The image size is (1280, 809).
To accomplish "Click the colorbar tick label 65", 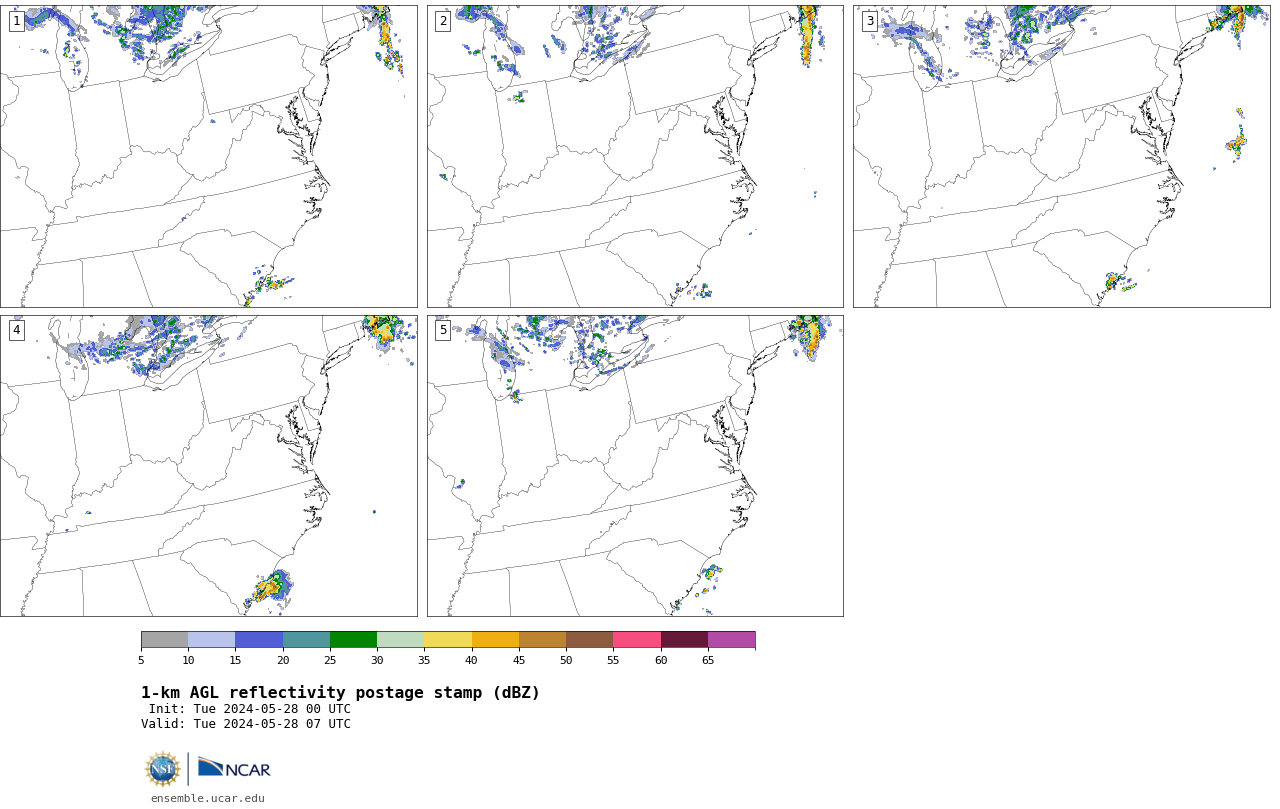I will coord(708,660).
